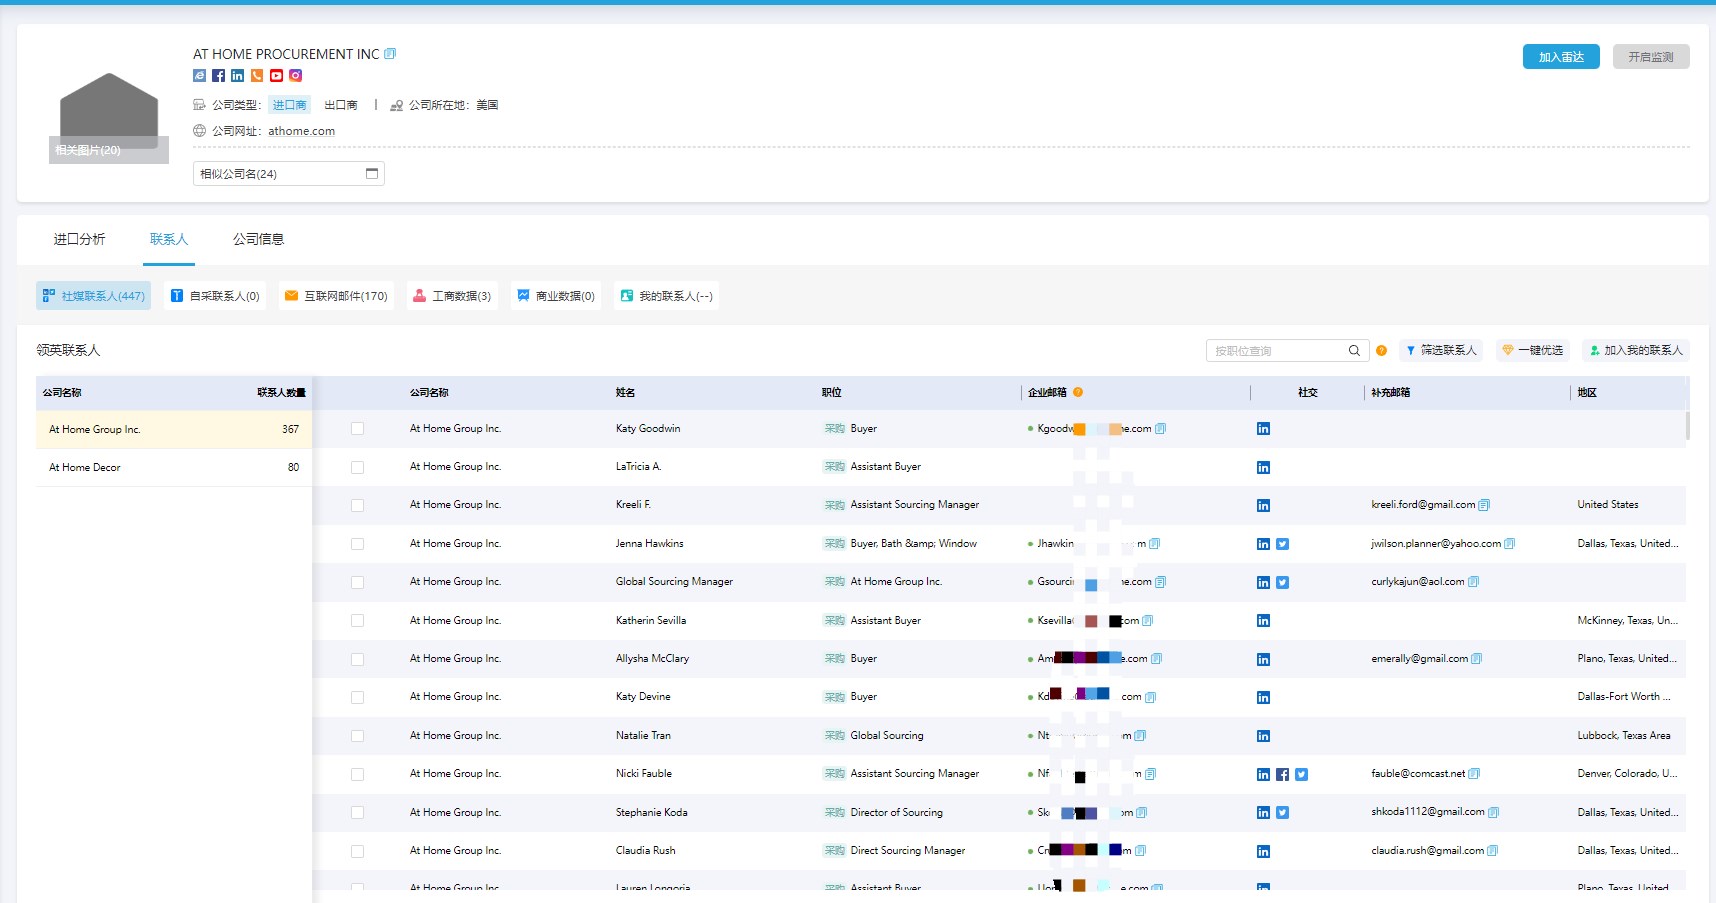Copy kreeli.ford@gmail.com using its copy icon
Screen dimensions: 1716x903
(1484, 505)
